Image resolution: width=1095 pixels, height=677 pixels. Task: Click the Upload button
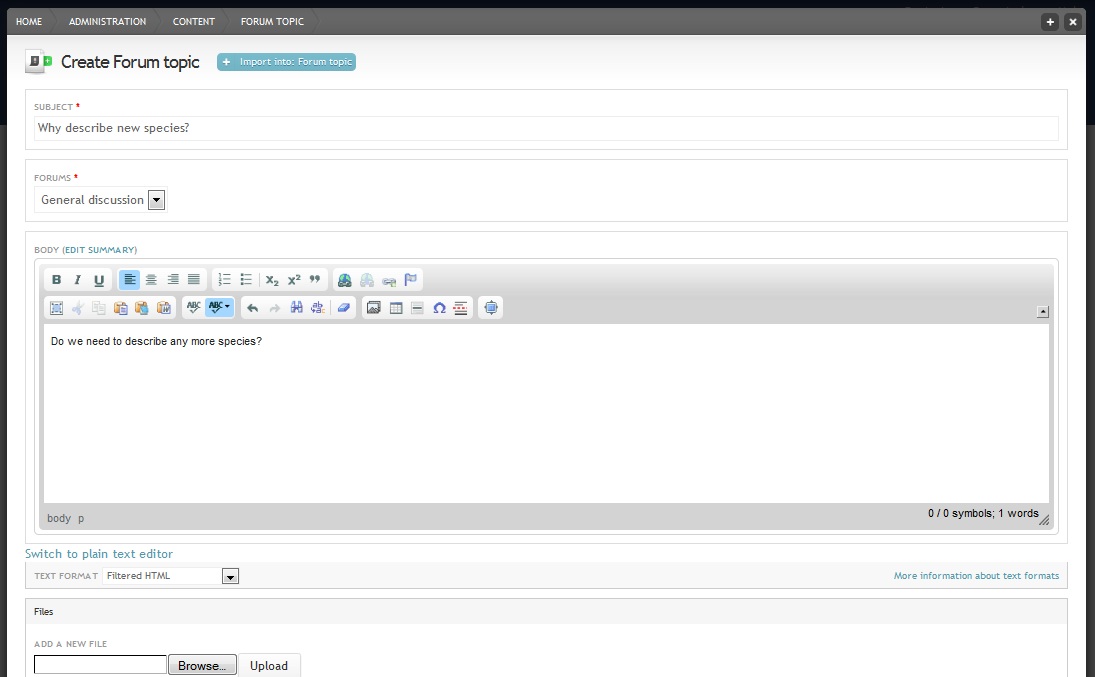click(x=269, y=666)
